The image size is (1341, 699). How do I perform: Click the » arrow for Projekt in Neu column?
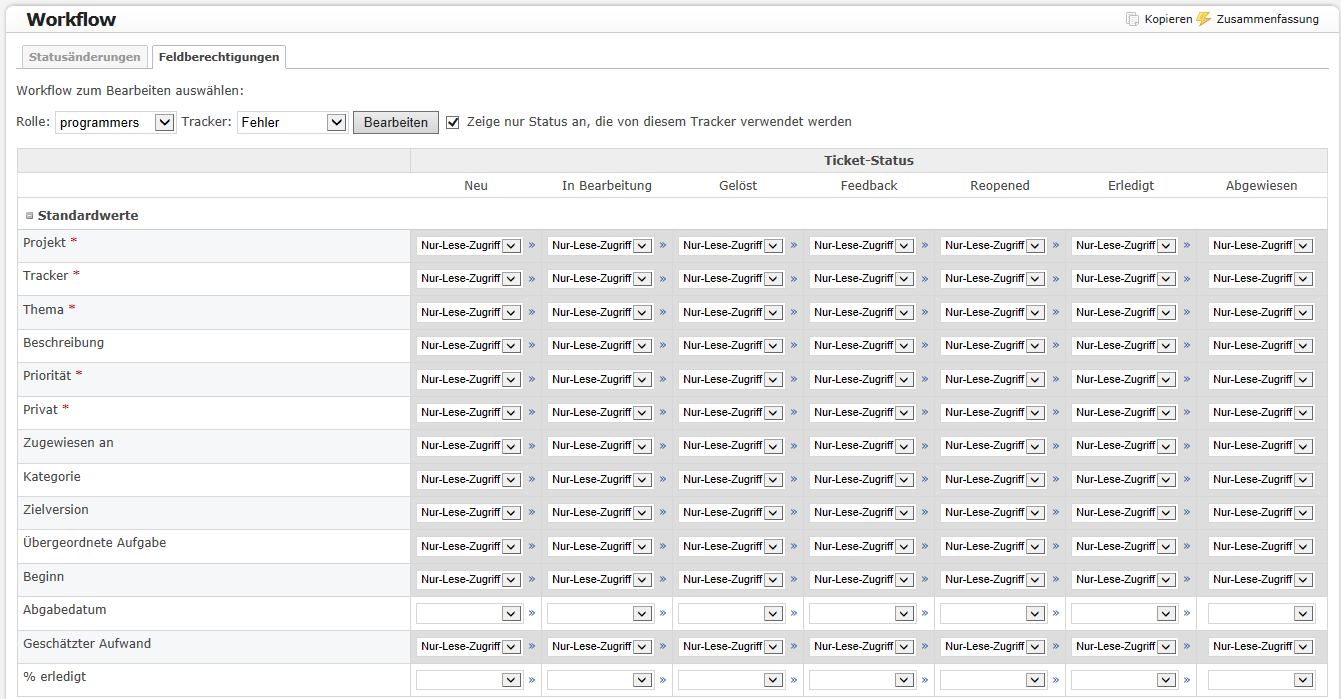point(532,245)
